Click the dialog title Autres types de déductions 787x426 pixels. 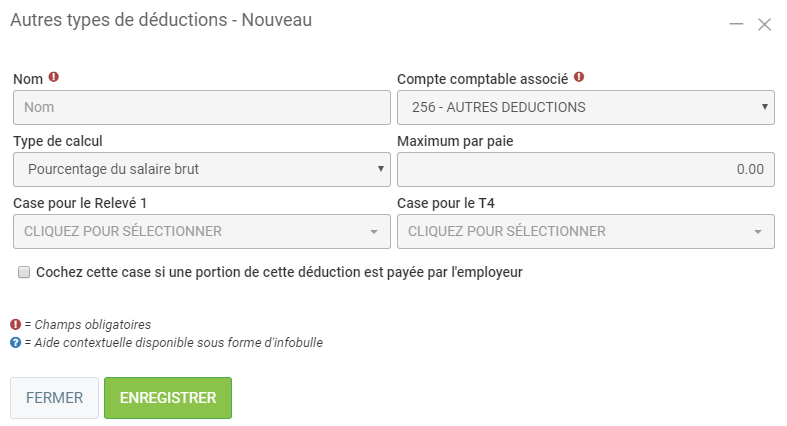pos(160,21)
